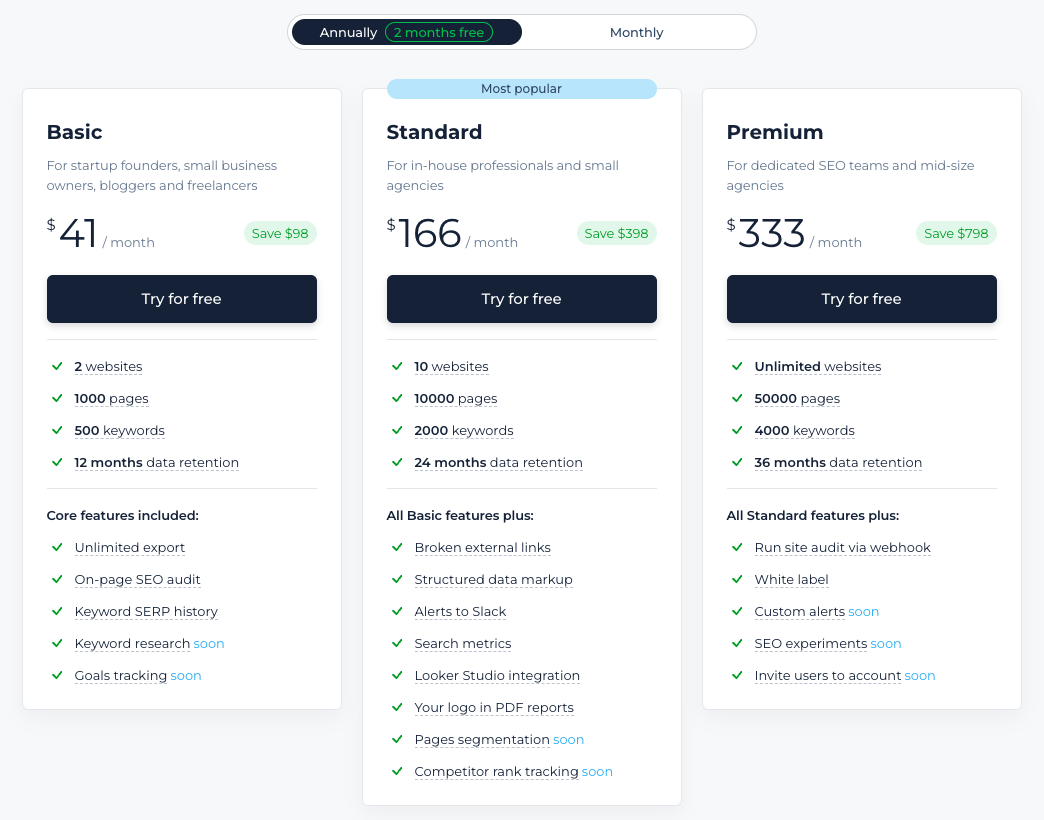Click the 'Most popular' label
This screenshot has width=1044, height=820.
(521, 89)
